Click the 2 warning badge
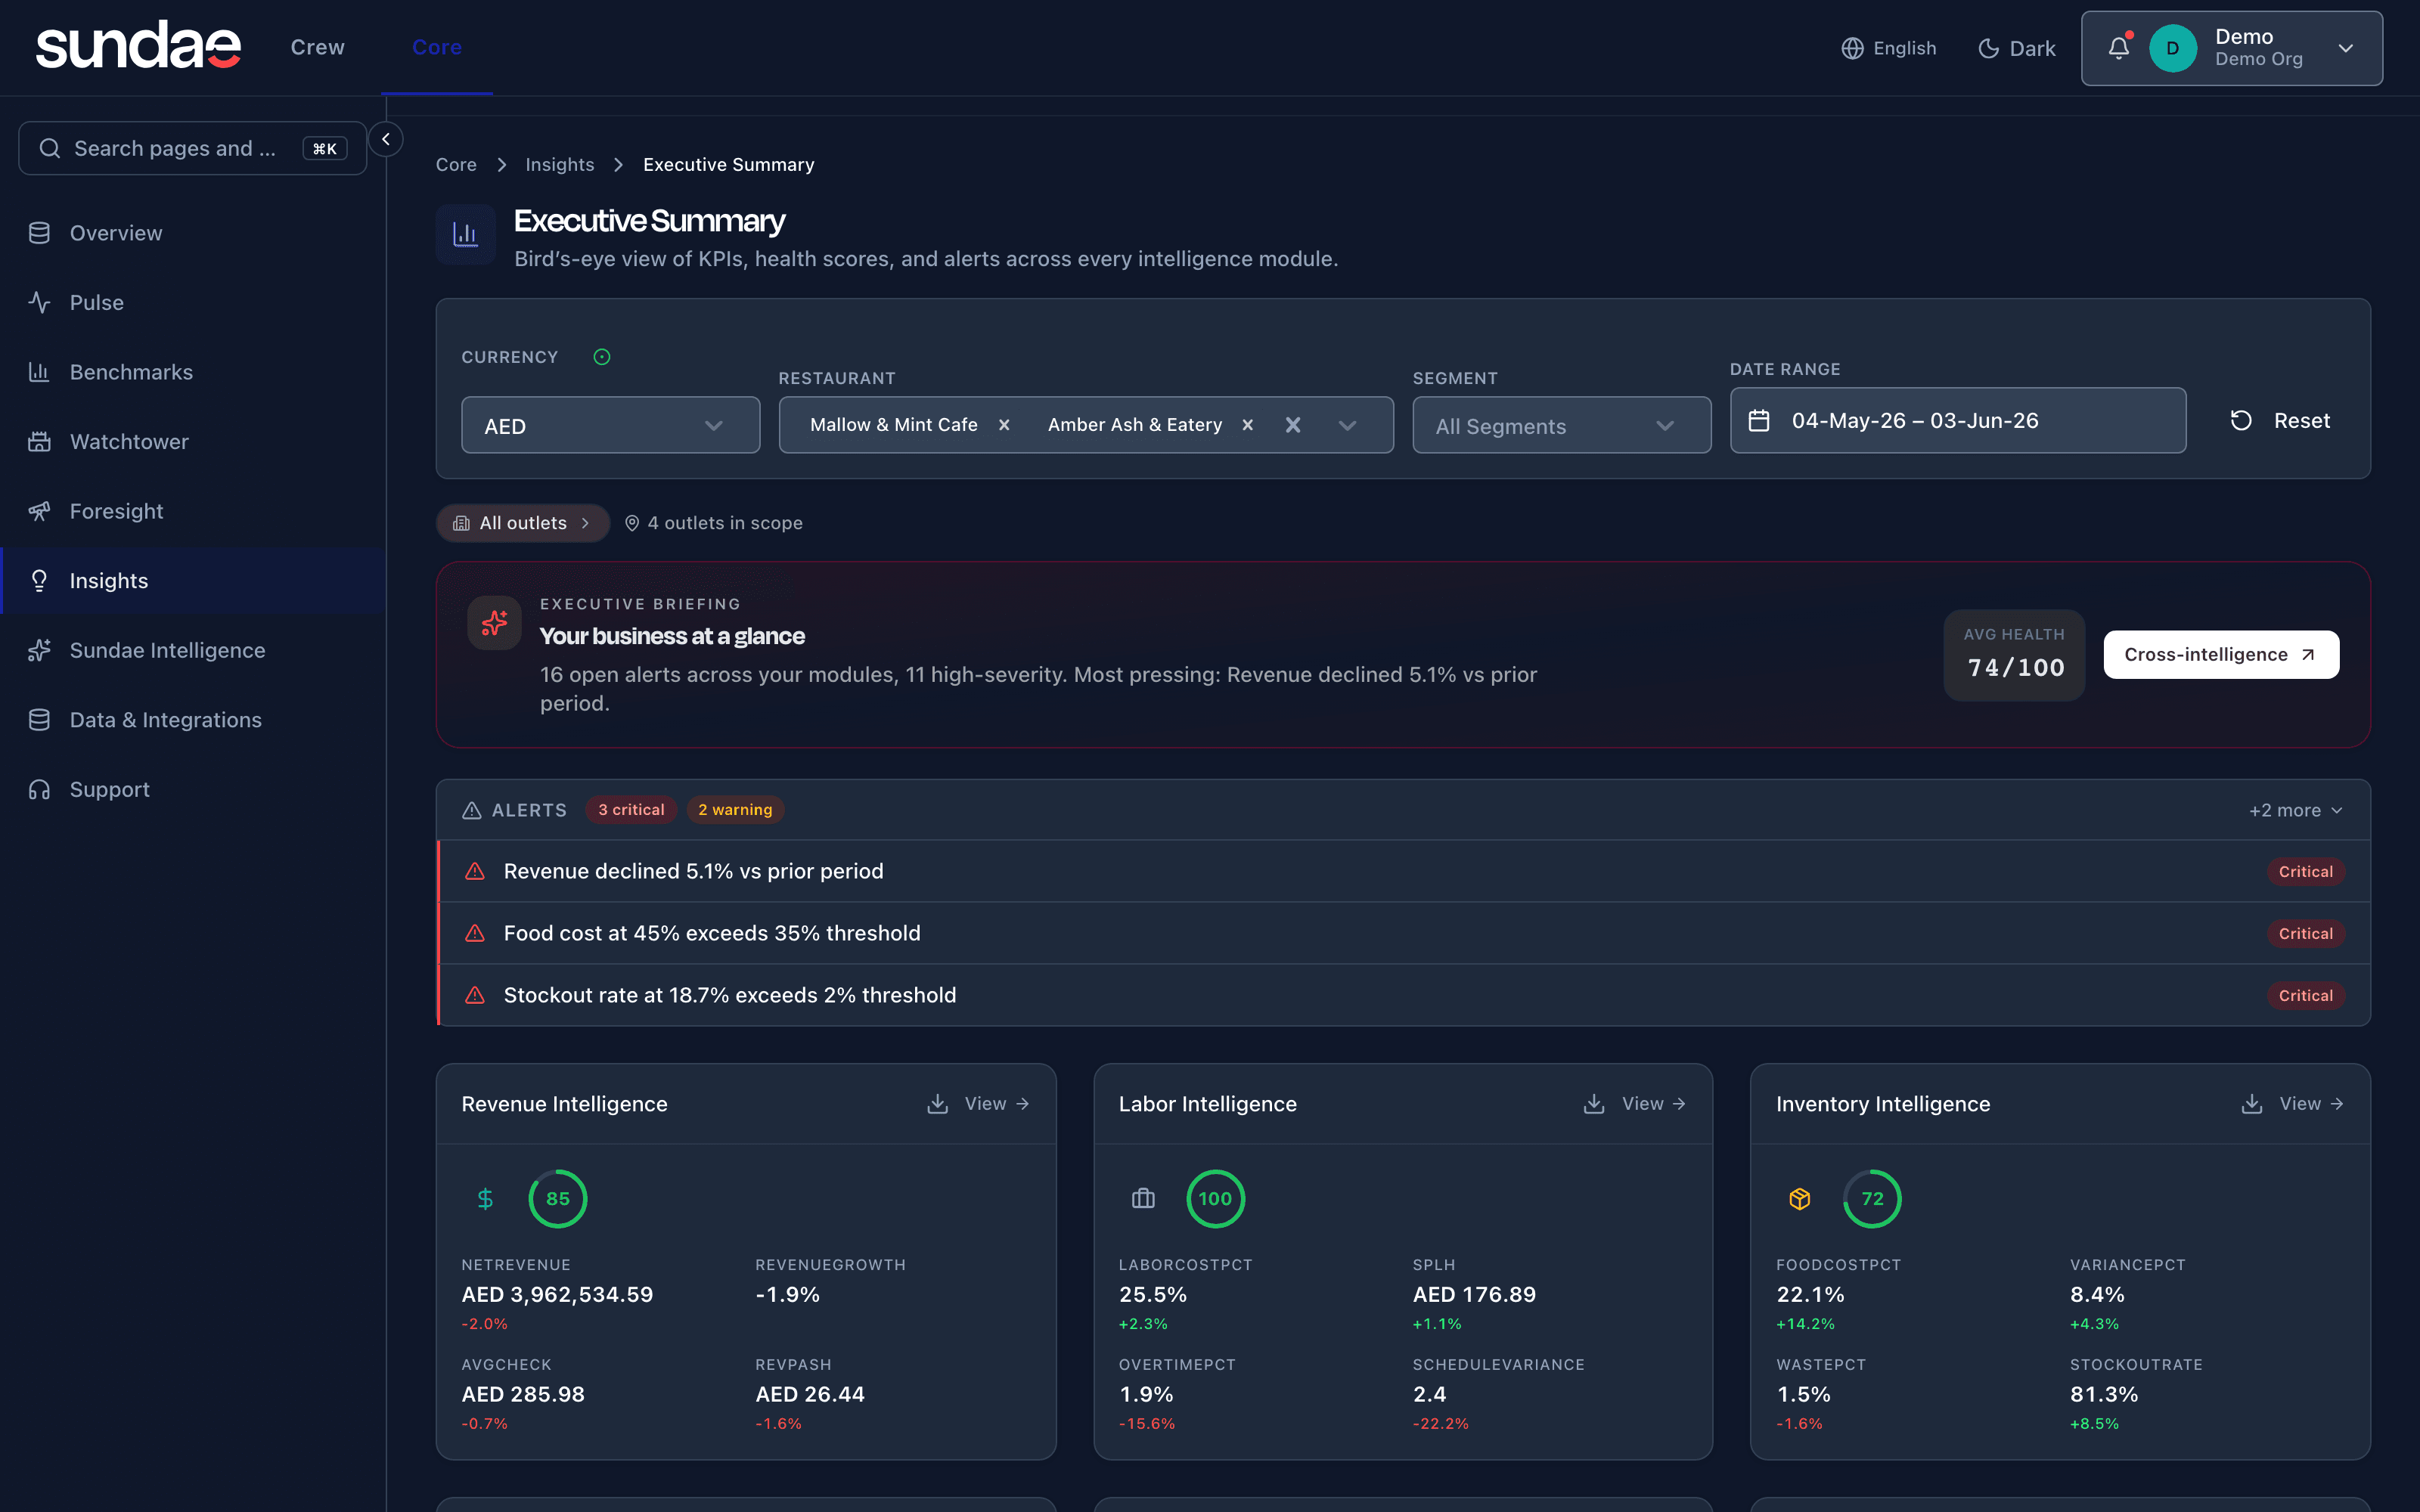 (735, 809)
